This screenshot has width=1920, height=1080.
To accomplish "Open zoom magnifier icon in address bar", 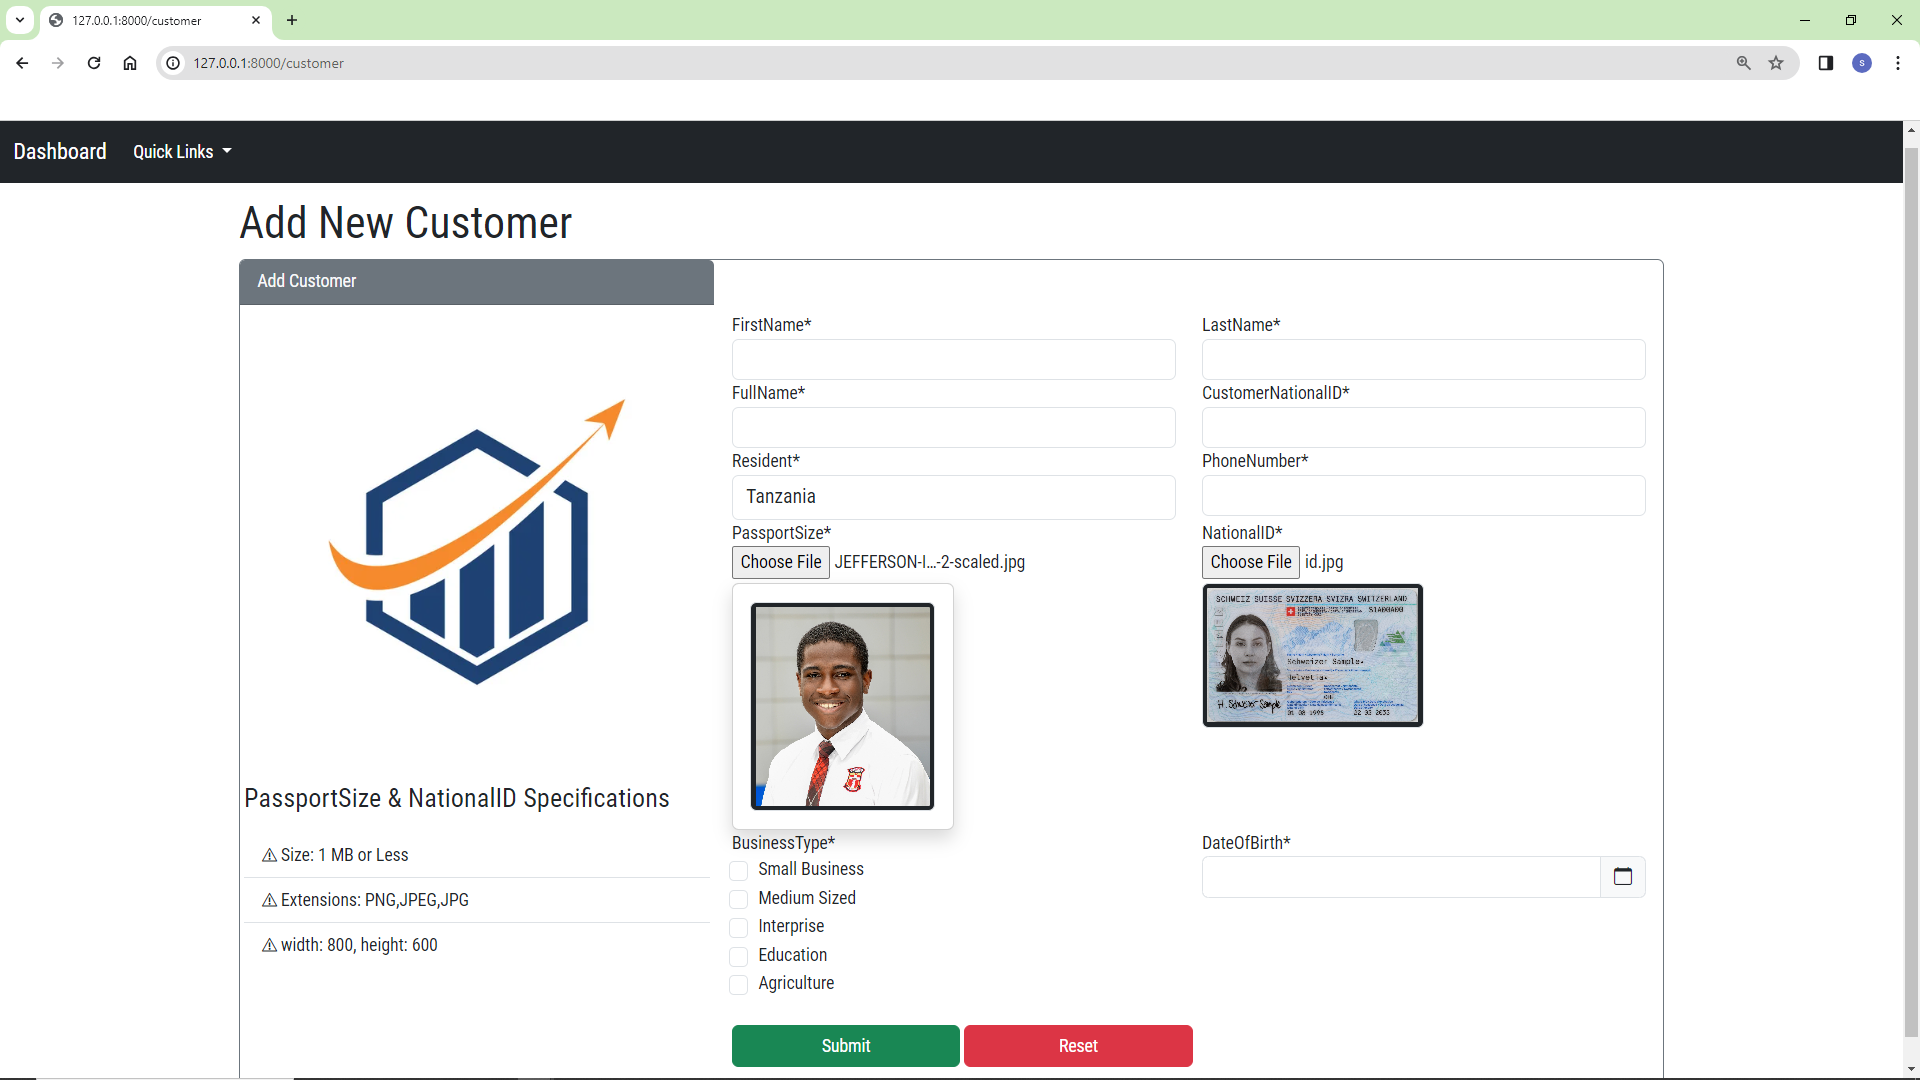I will [1744, 63].
